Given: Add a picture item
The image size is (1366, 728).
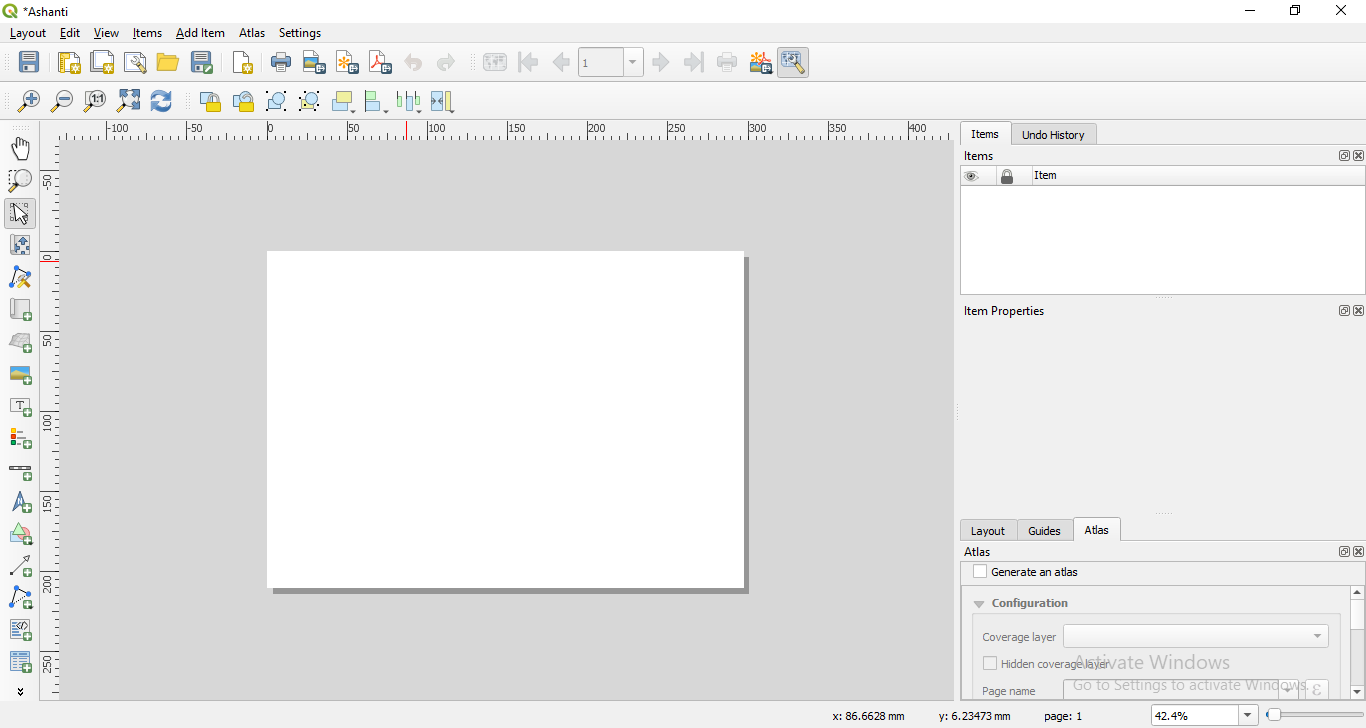Looking at the screenshot, I should coord(20,374).
